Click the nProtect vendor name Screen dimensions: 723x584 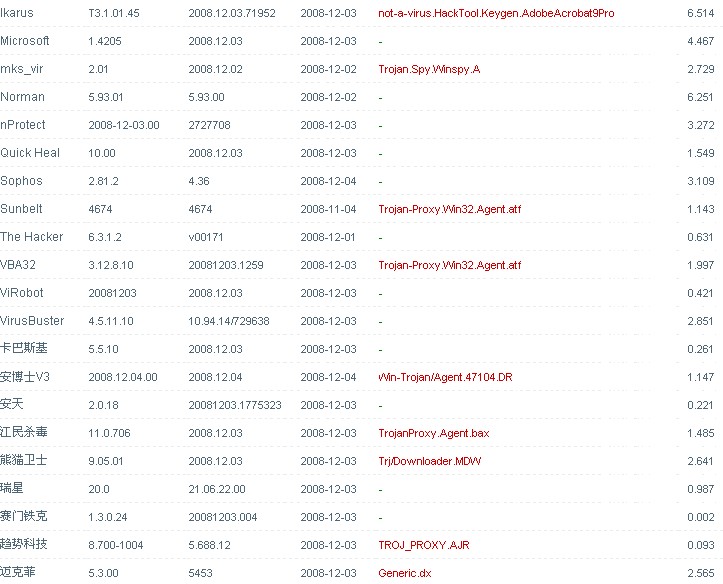click(23, 125)
